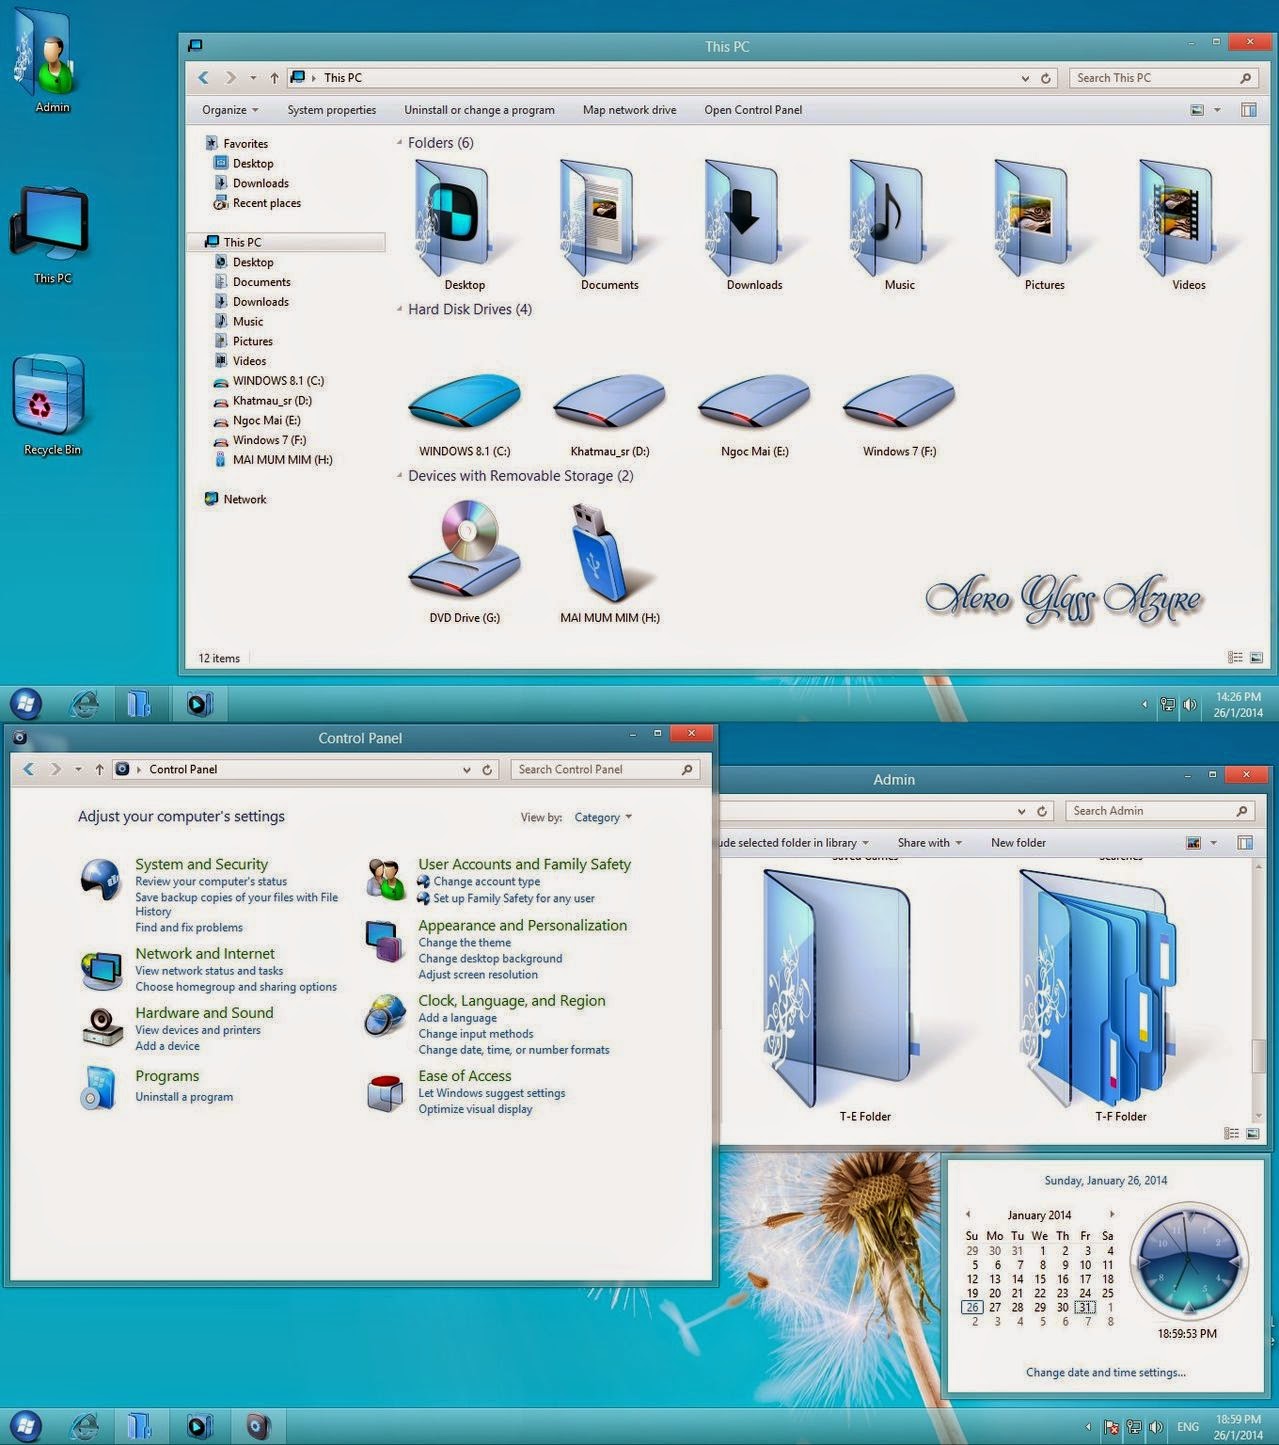Click refresh button in This PC address bar
1279x1445 pixels.
click(x=1046, y=78)
